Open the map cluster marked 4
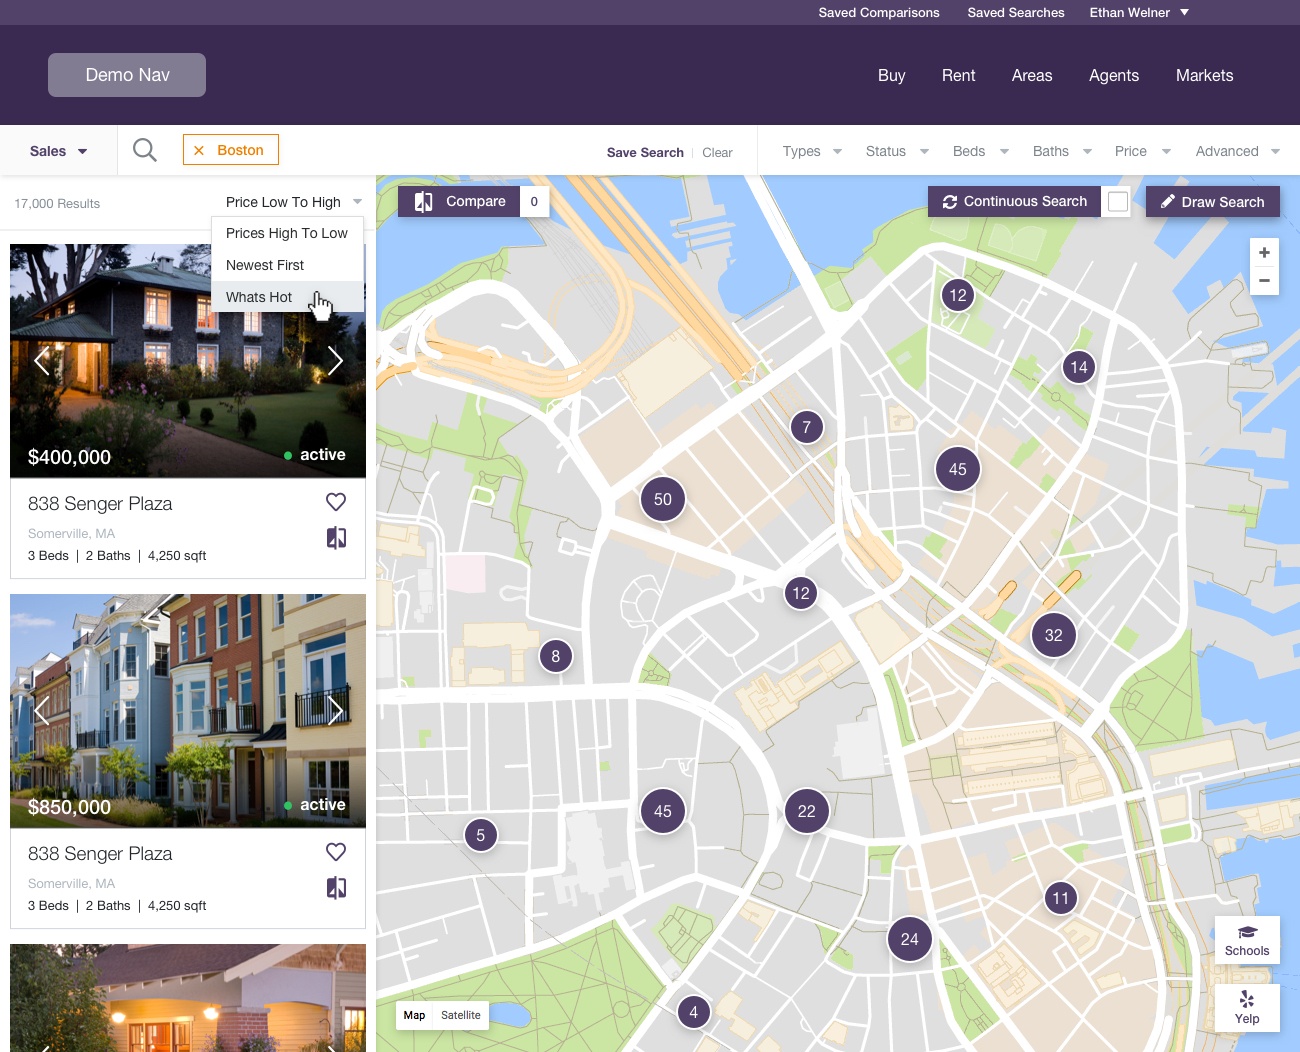The width and height of the screenshot is (1300, 1052). [x=694, y=1012]
